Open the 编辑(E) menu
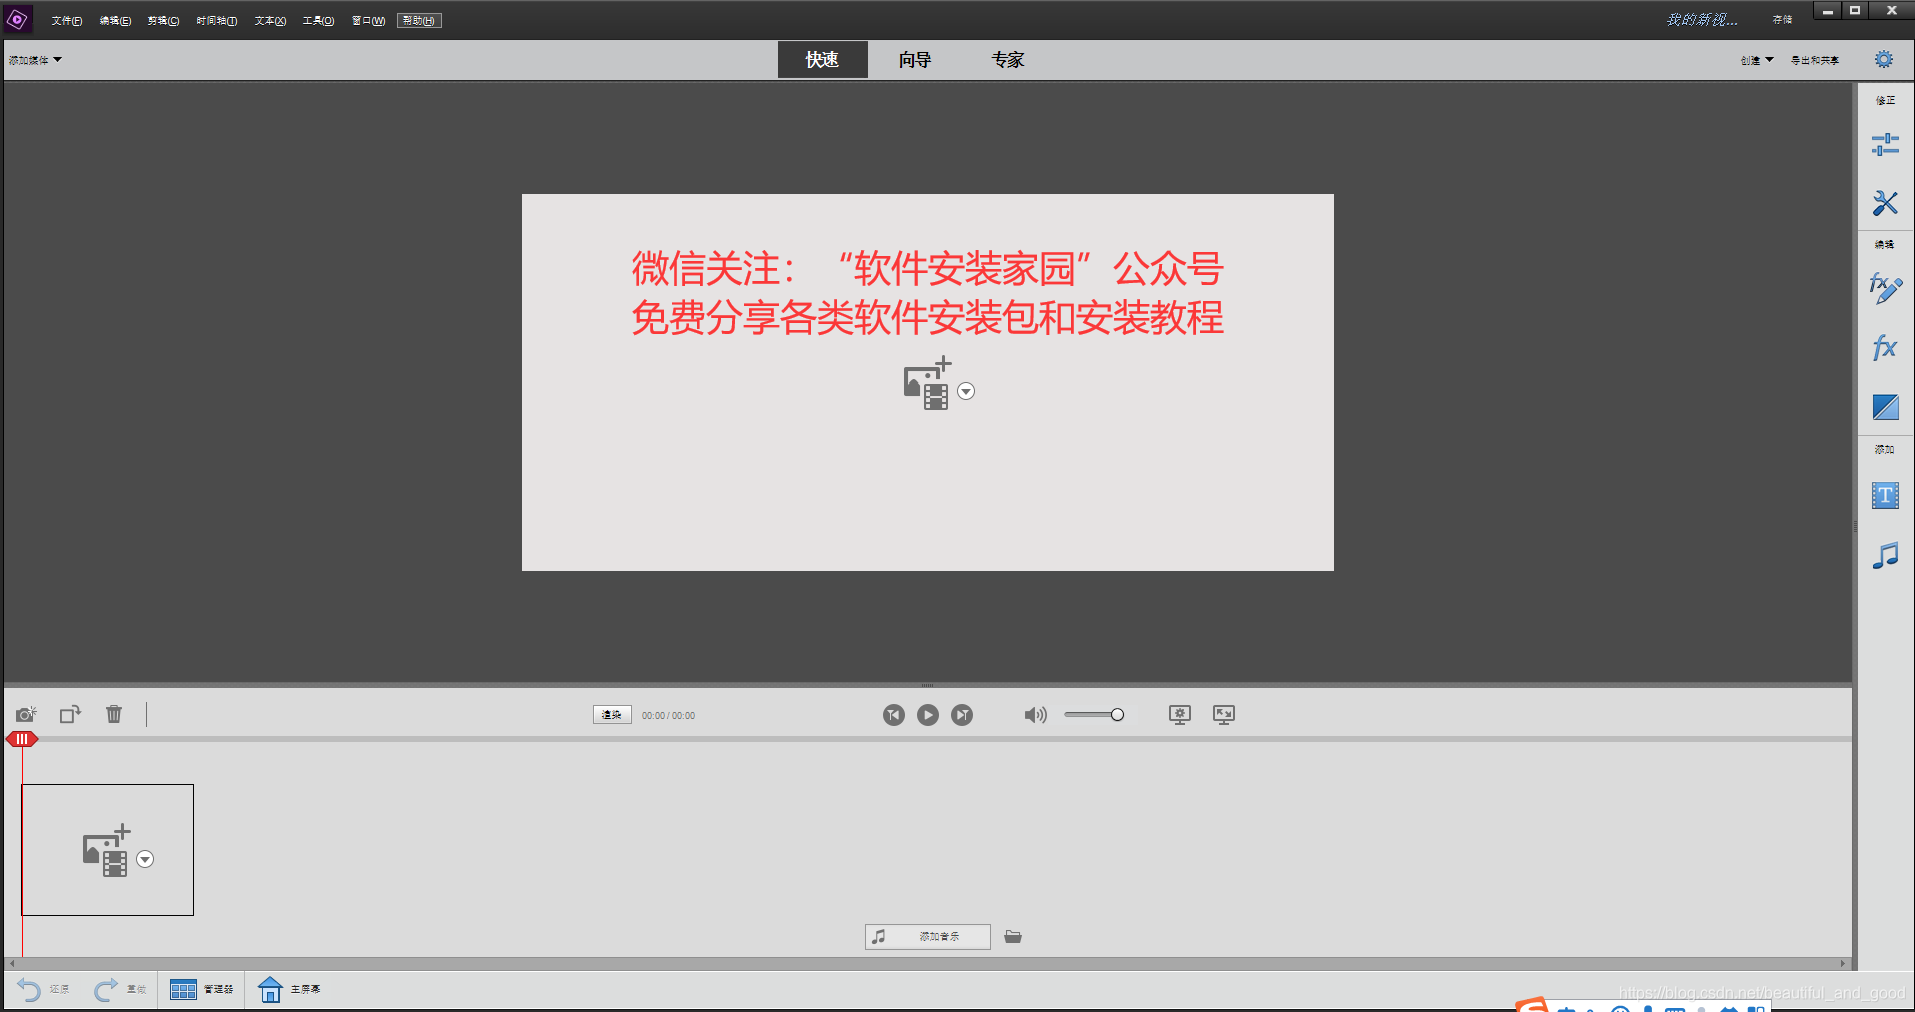The image size is (1915, 1012). (115, 21)
